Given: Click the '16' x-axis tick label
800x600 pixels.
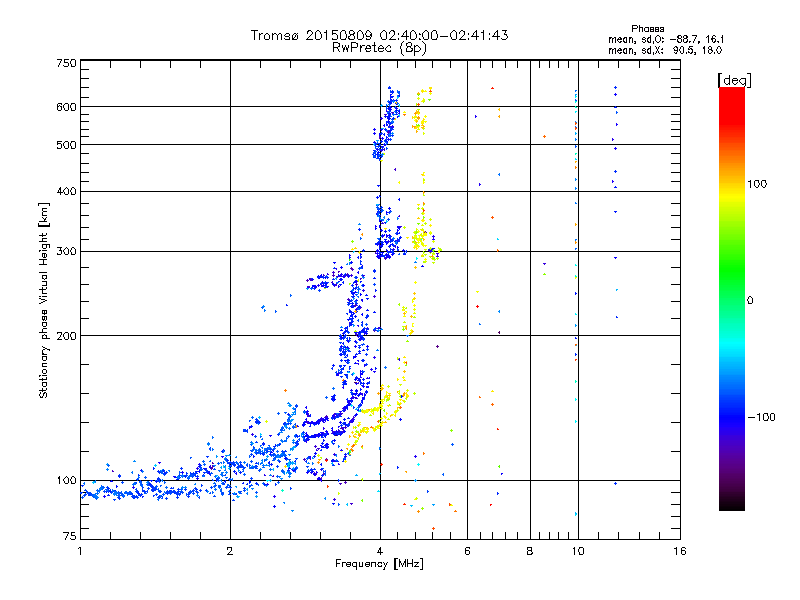Looking at the screenshot, I should [x=680, y=551].
